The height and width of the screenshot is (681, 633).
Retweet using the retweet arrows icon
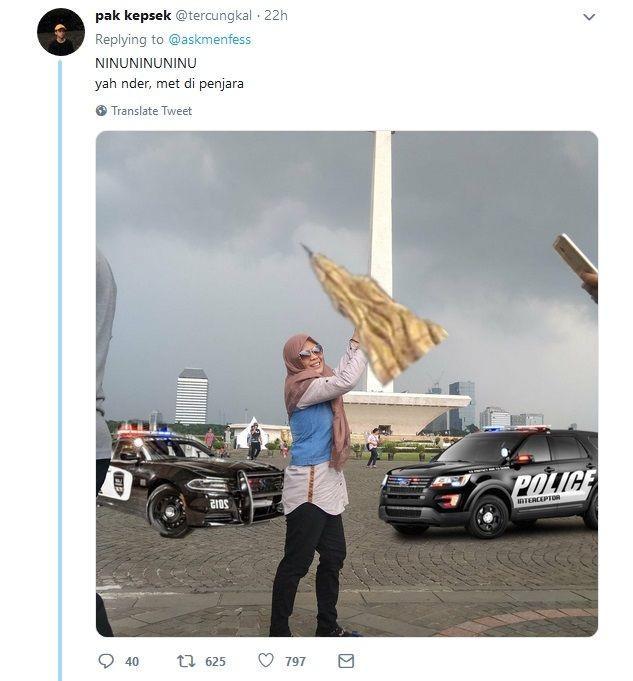[186, 661]
